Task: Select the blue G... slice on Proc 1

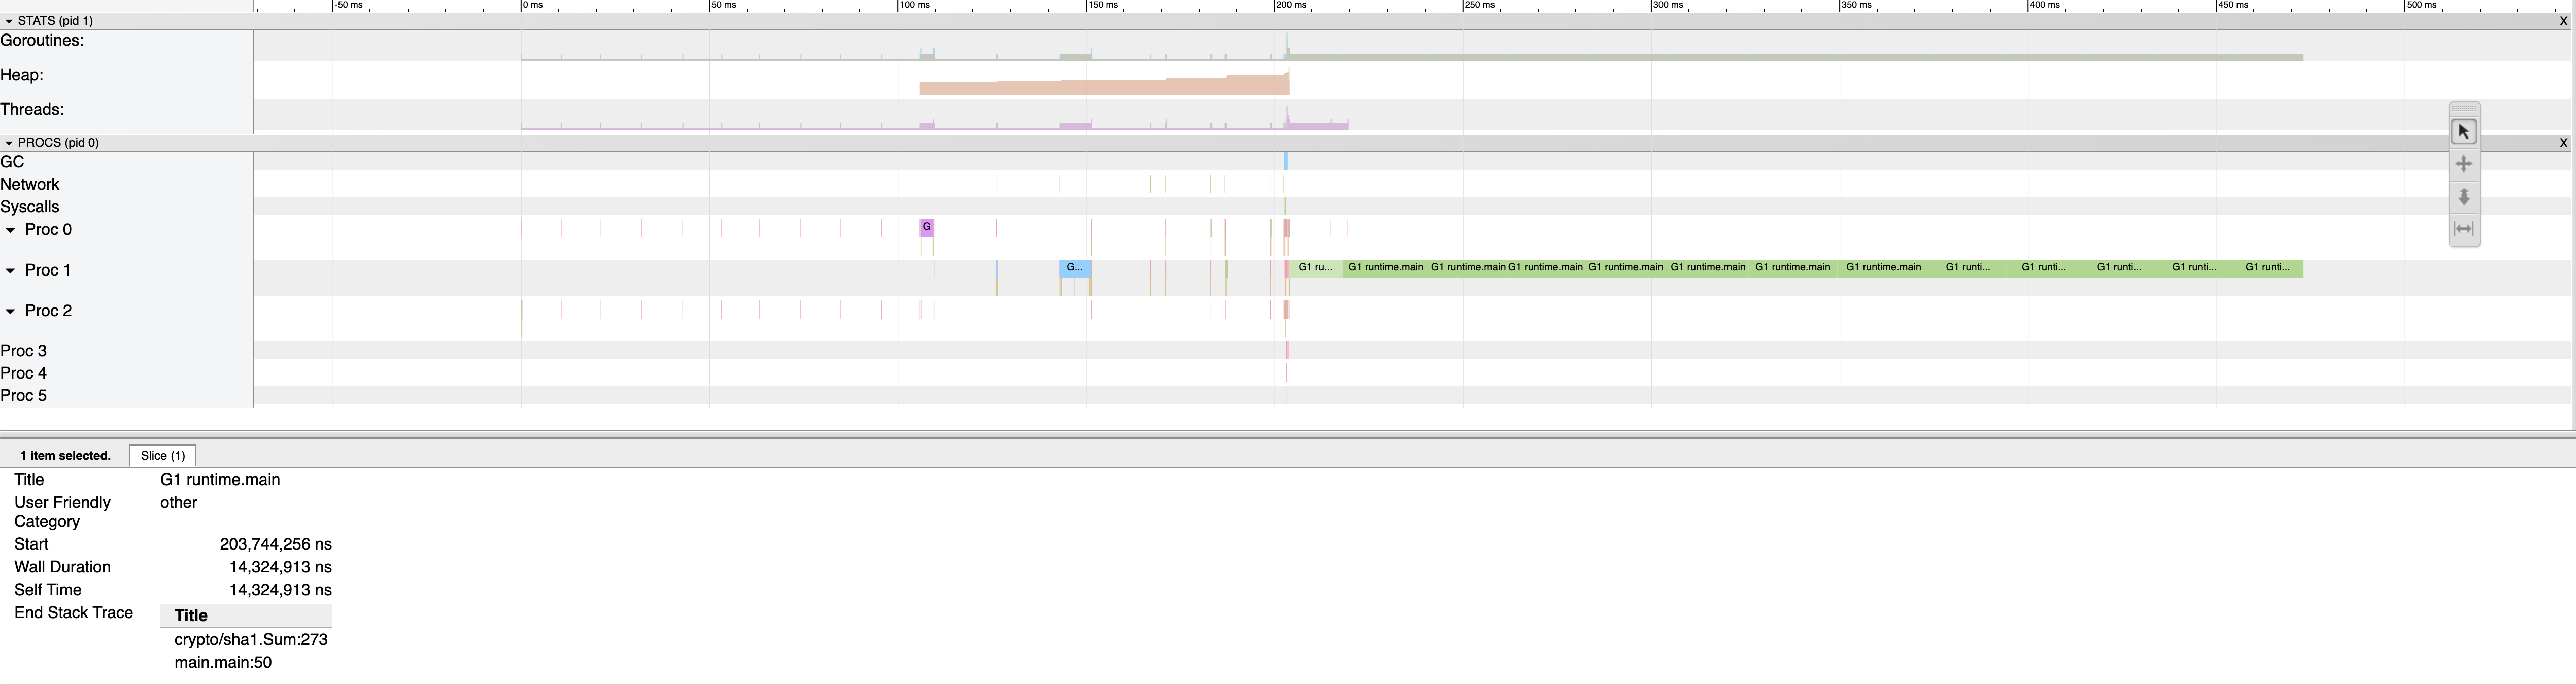Action: (1074, 268)
